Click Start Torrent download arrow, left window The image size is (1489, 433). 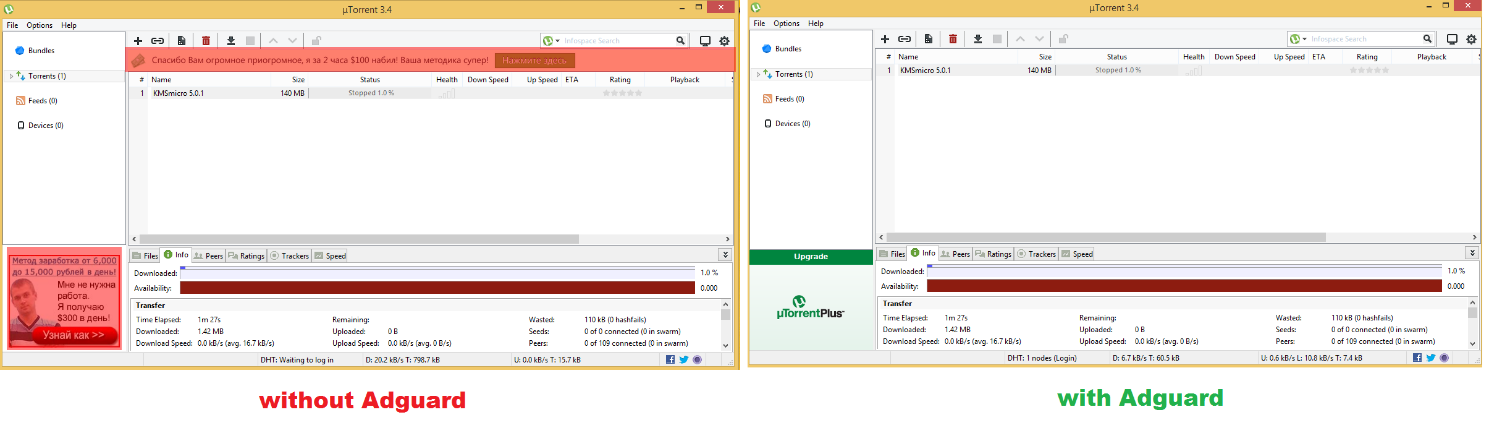(x=231, y=41)
